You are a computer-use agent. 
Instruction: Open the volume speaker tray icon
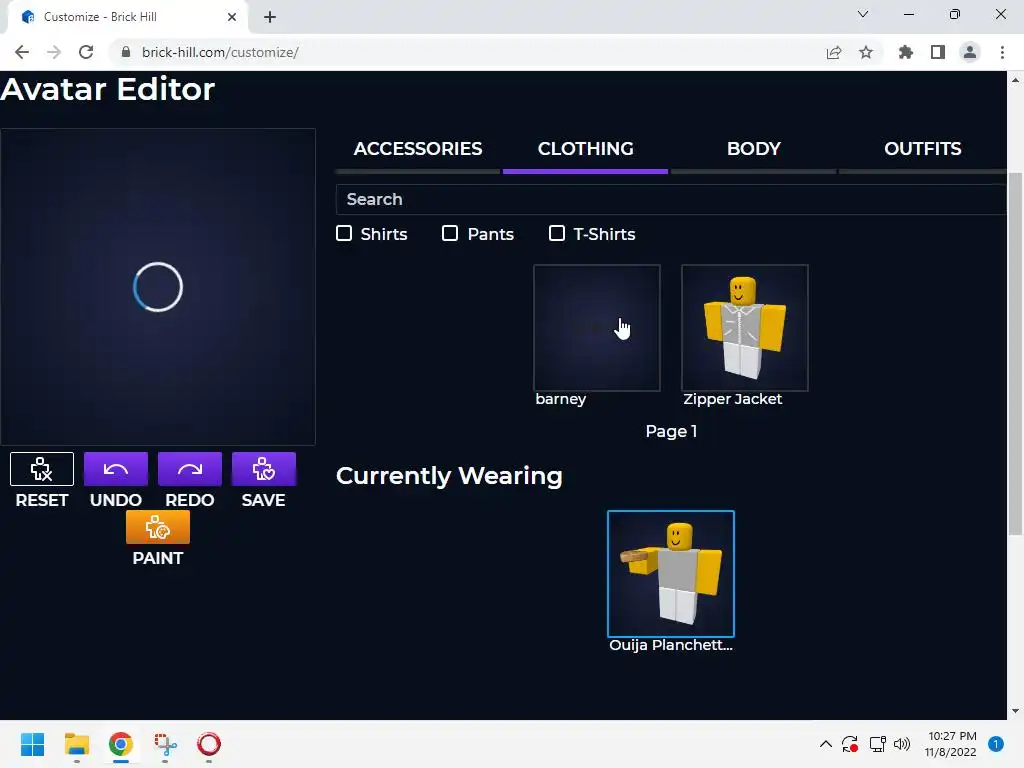pos(902,744)
